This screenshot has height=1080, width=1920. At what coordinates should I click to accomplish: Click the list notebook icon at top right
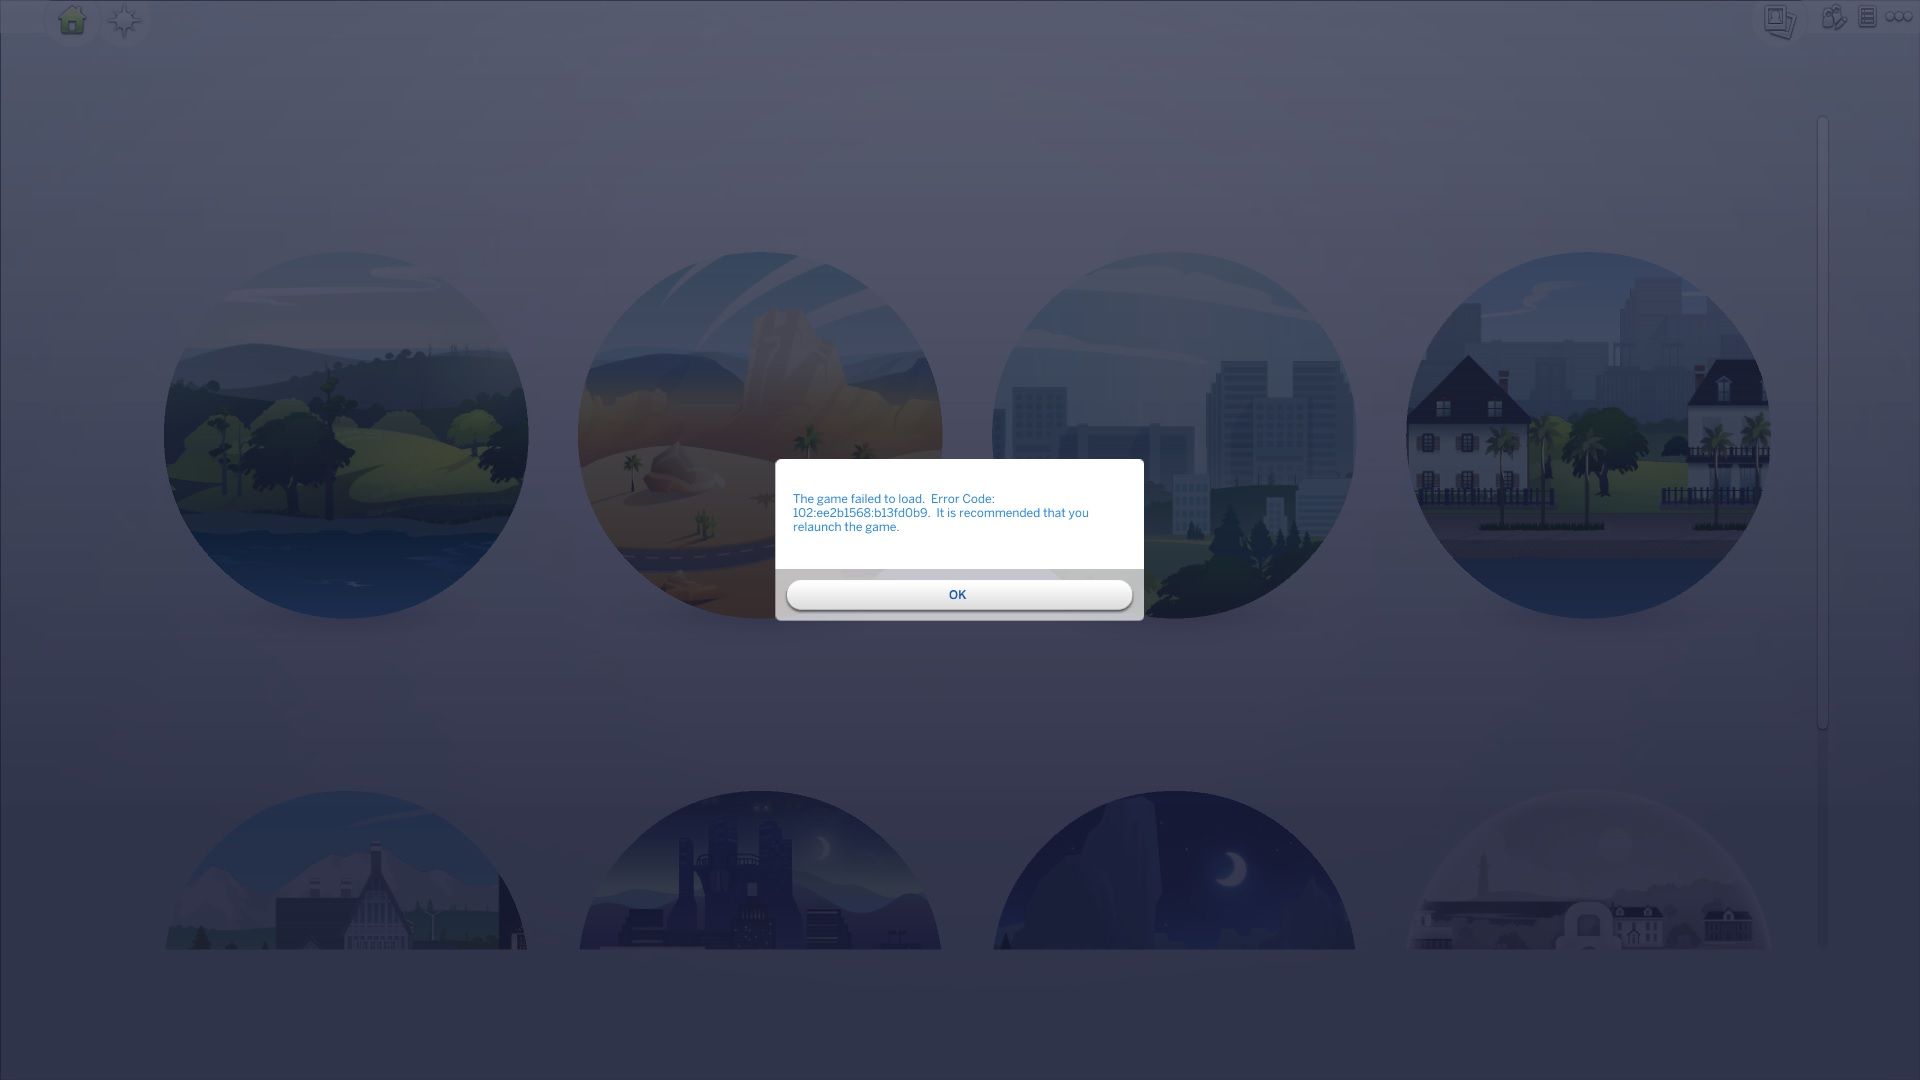(1867, 18)
